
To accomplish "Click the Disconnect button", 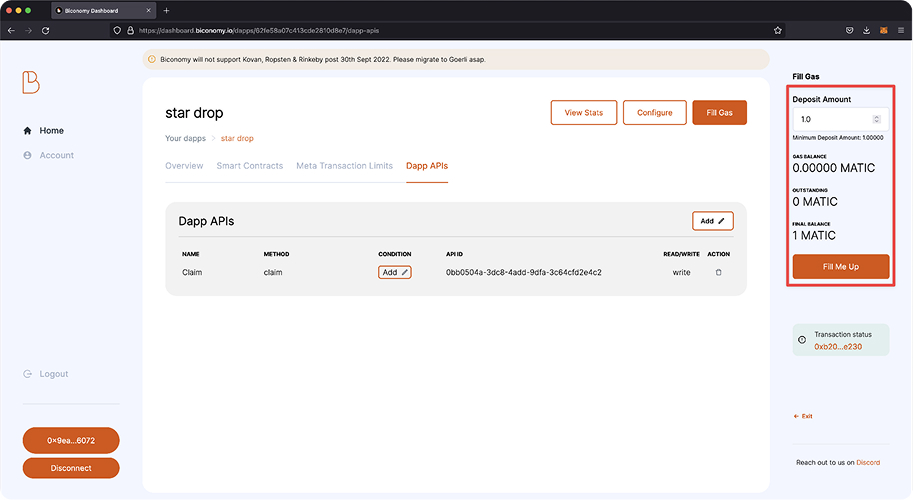I will 71,468.
